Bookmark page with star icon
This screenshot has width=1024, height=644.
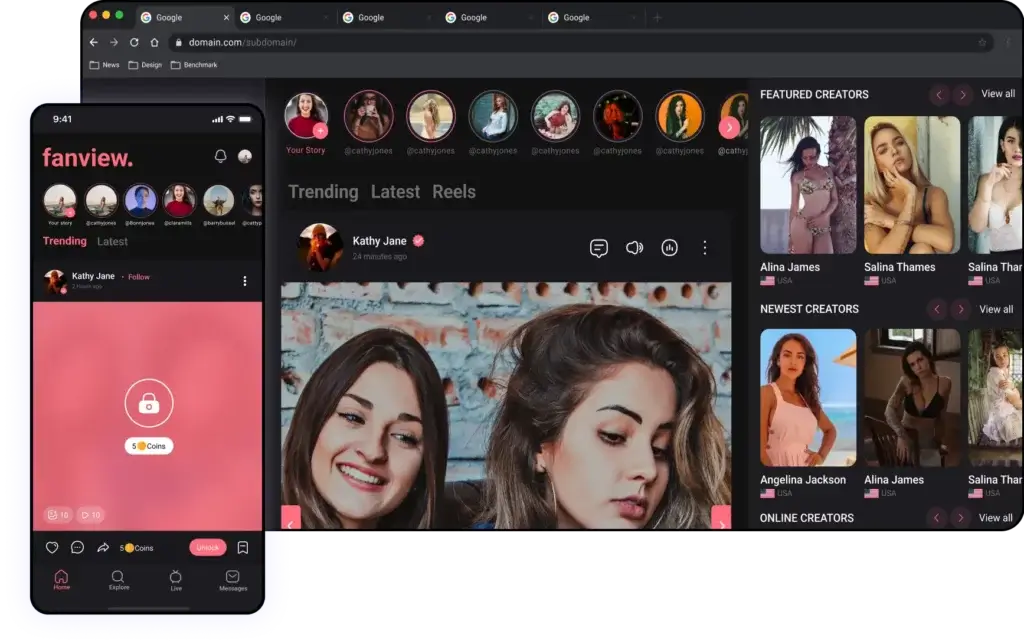(x=982, y=42)
